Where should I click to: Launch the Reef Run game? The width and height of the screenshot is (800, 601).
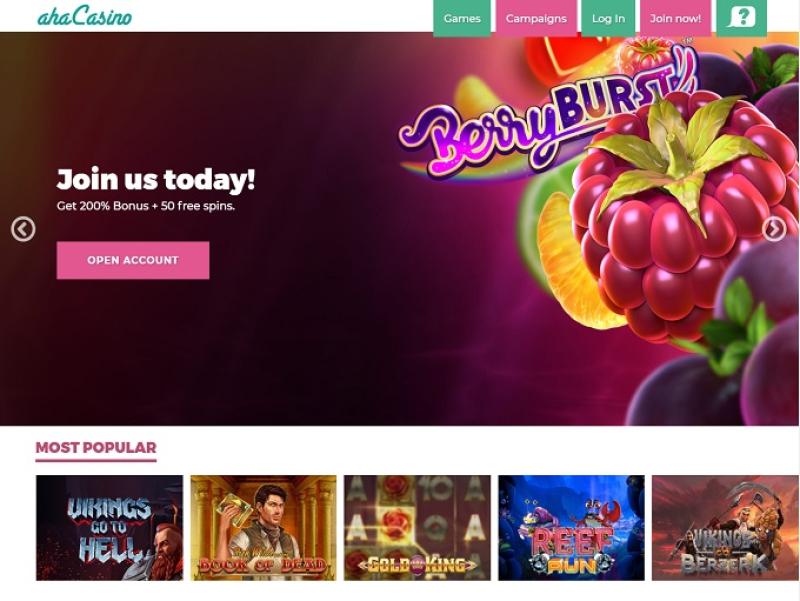click(571, 528)
